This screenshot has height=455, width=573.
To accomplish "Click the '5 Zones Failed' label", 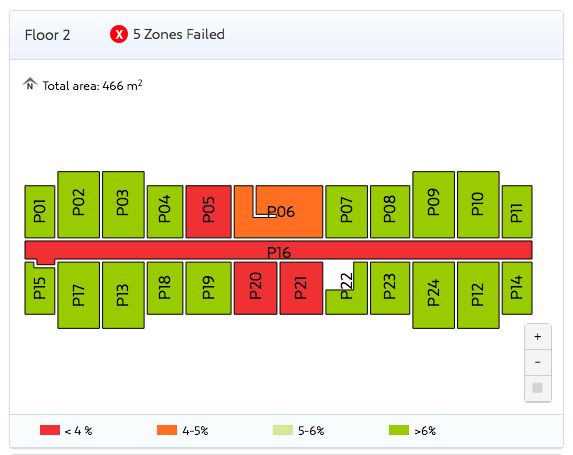I will click(179, 34).
